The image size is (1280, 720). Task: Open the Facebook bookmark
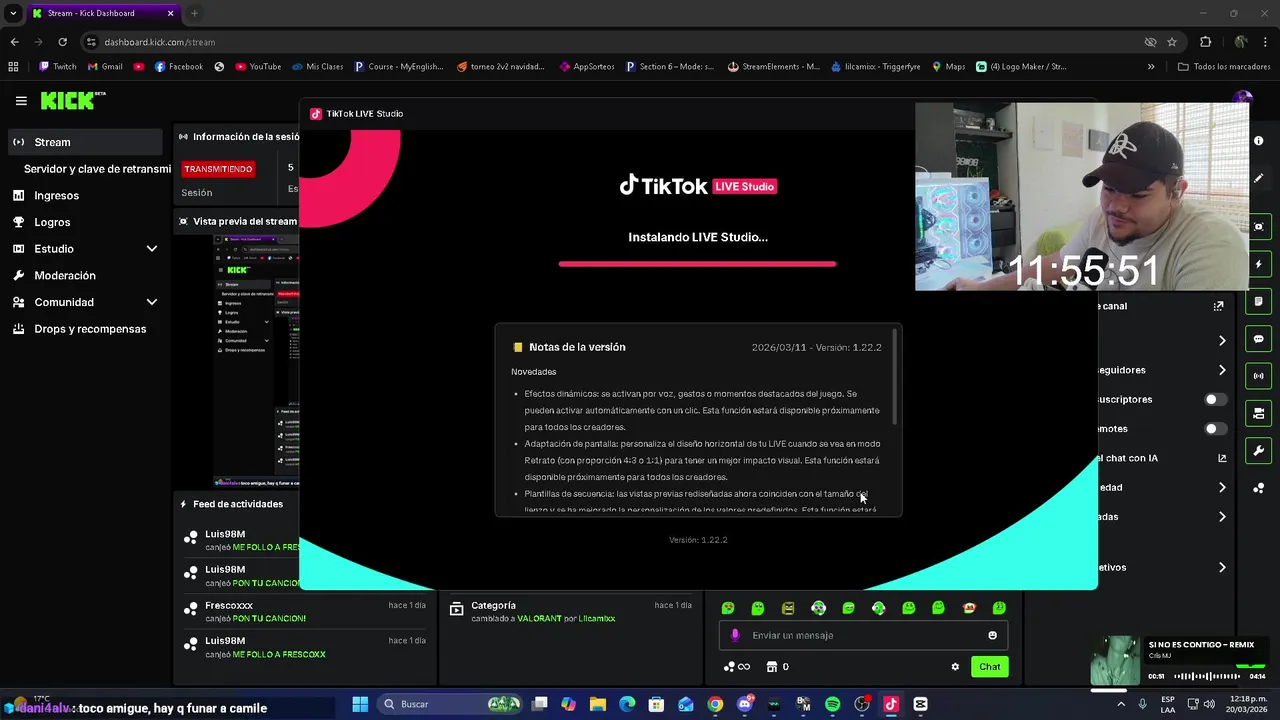point(178,67)
